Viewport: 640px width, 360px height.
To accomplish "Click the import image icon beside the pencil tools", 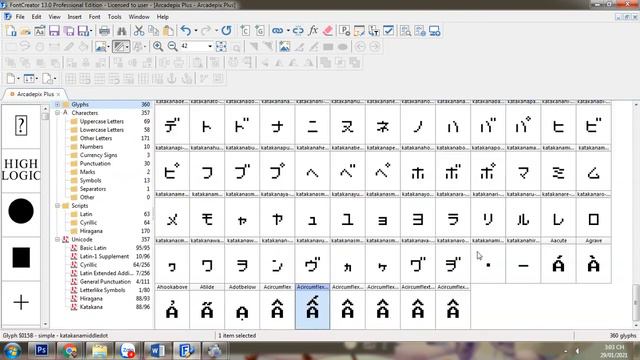I will pyautogui.click(x=284, y=47).
